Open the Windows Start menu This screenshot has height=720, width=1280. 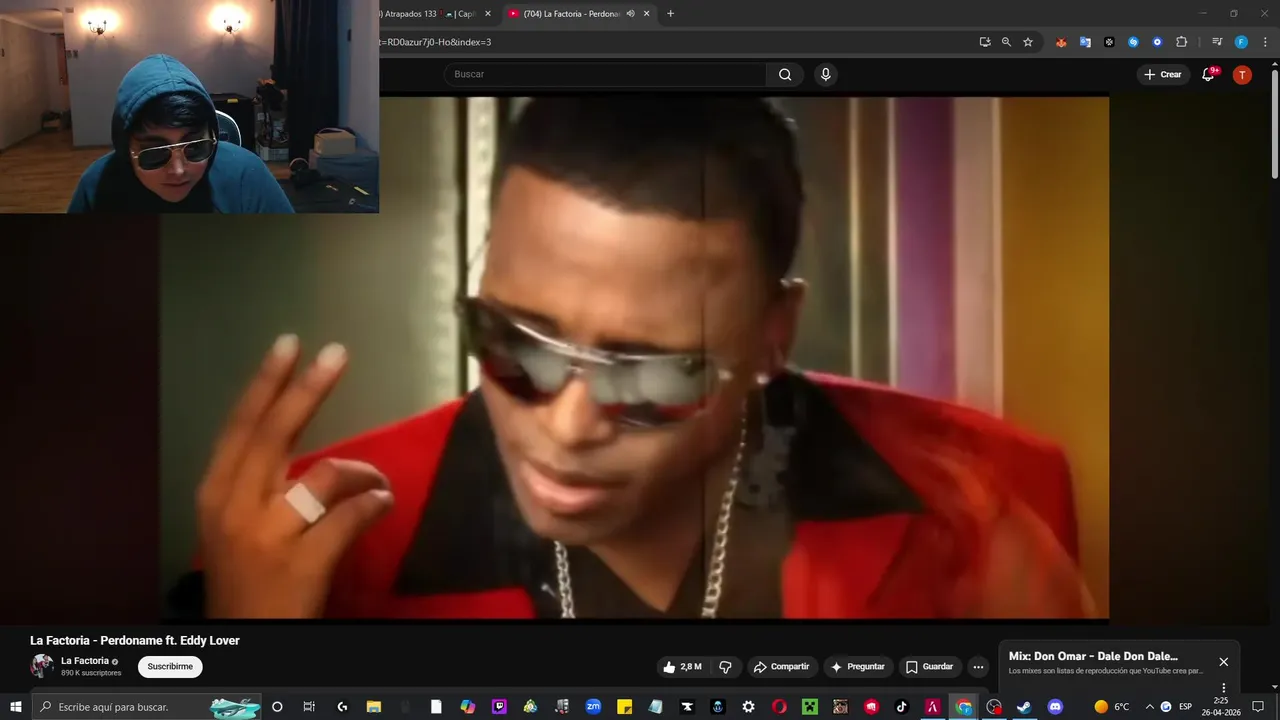(x=16, y=707)
